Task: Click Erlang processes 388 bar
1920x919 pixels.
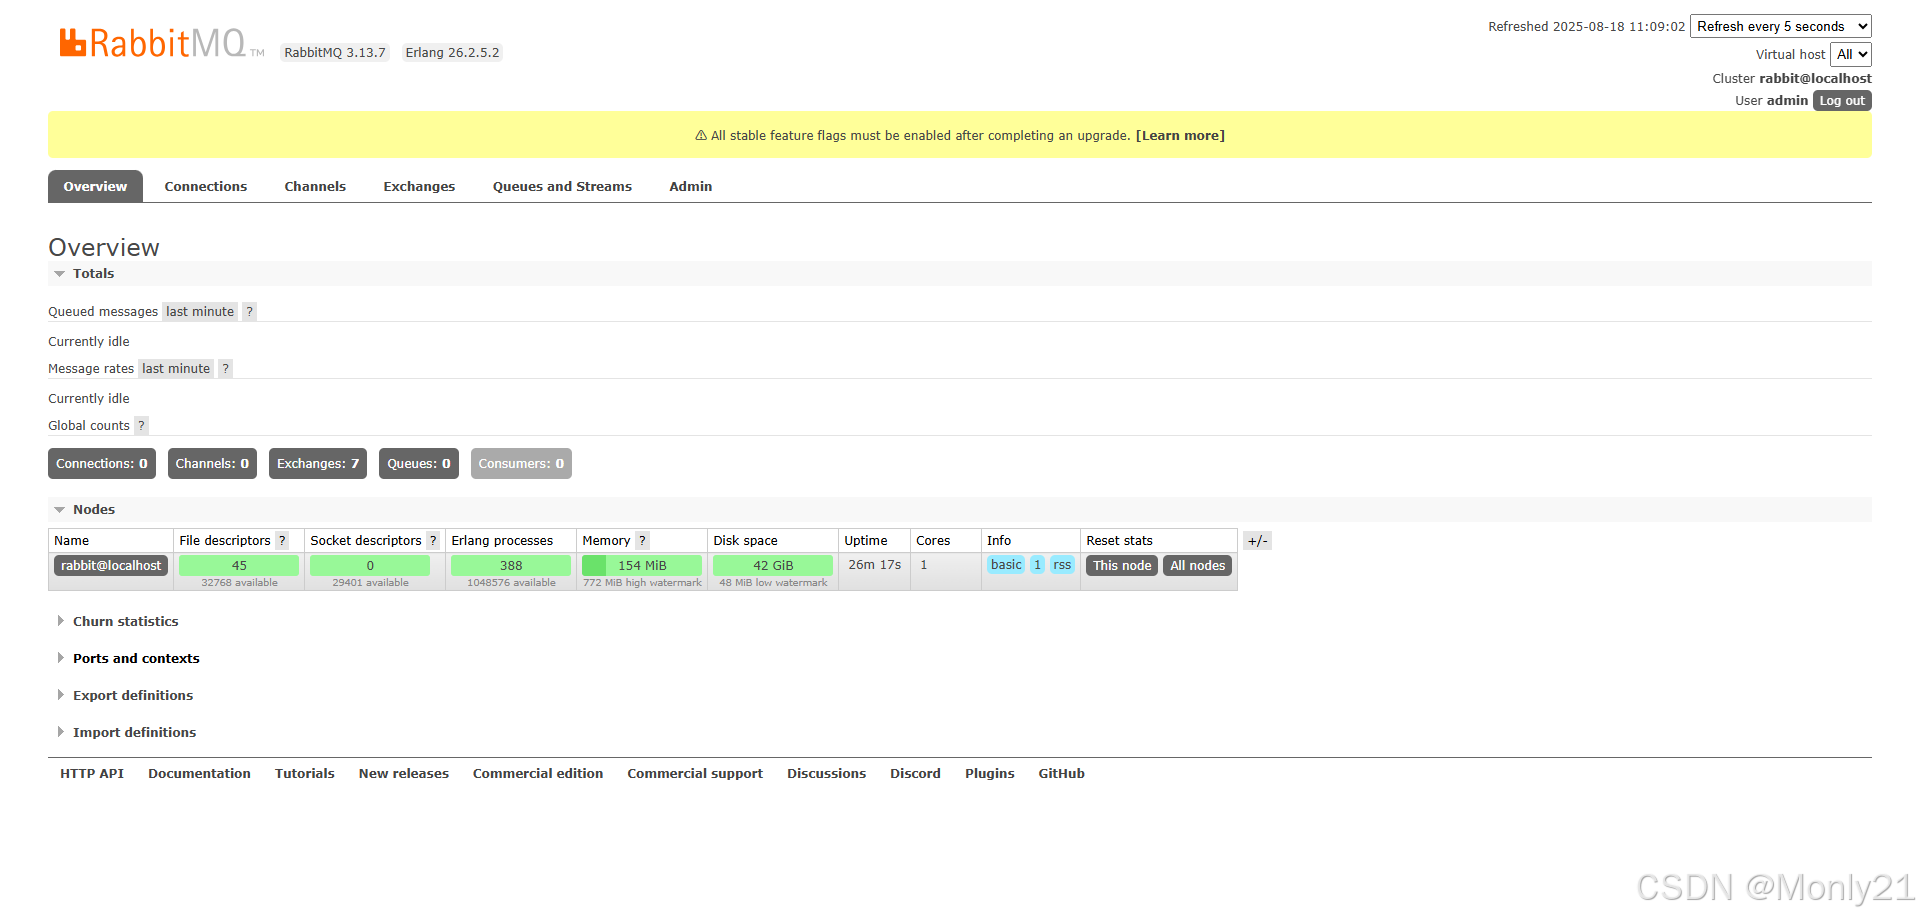Action: pos(511,566)
